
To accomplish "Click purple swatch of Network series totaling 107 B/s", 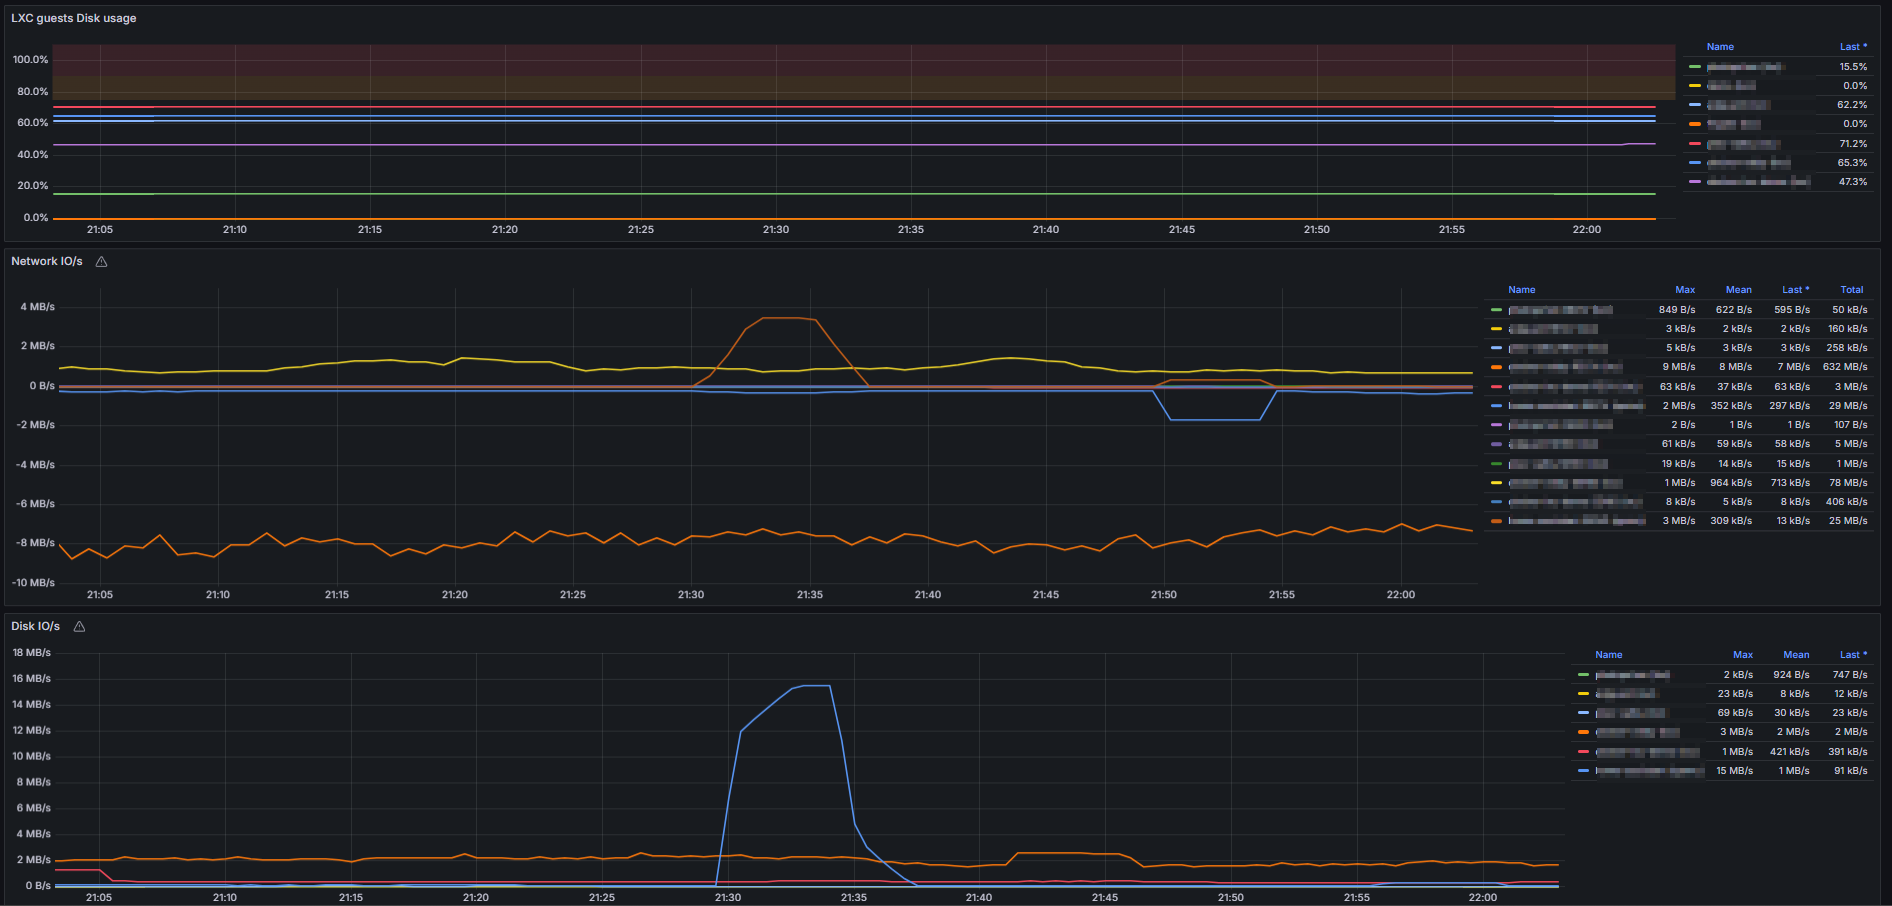I will [1496, 425].
